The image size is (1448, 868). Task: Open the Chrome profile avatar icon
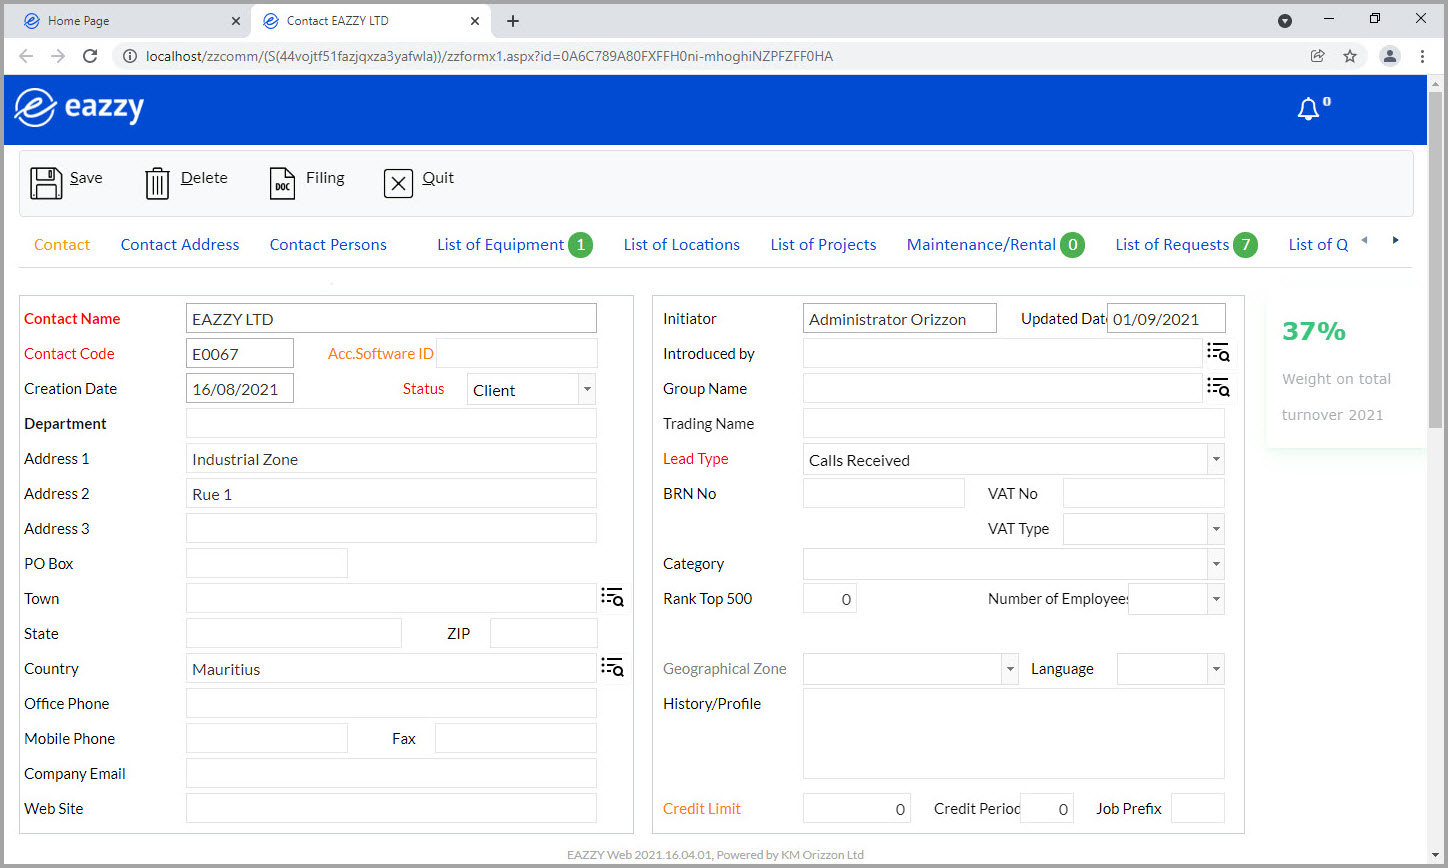point(1390,56)
